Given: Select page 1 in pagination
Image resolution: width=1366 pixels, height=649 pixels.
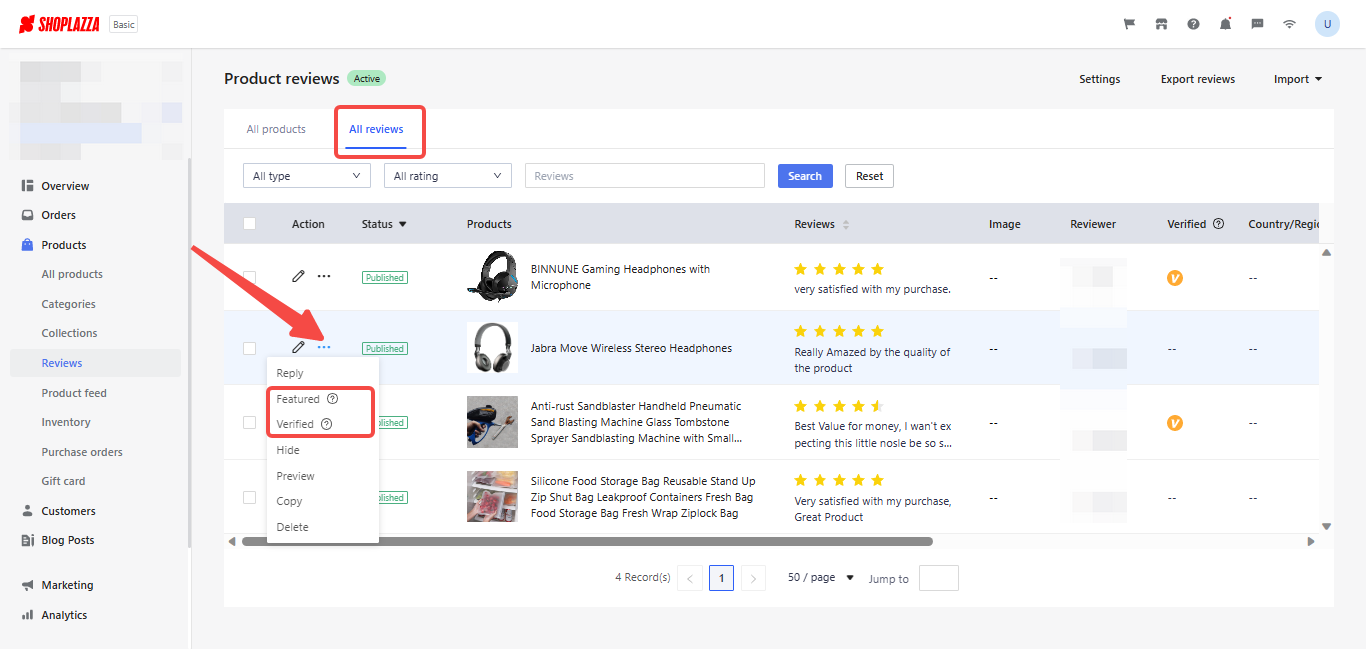Looking at the screenshot, I should 722,578.
